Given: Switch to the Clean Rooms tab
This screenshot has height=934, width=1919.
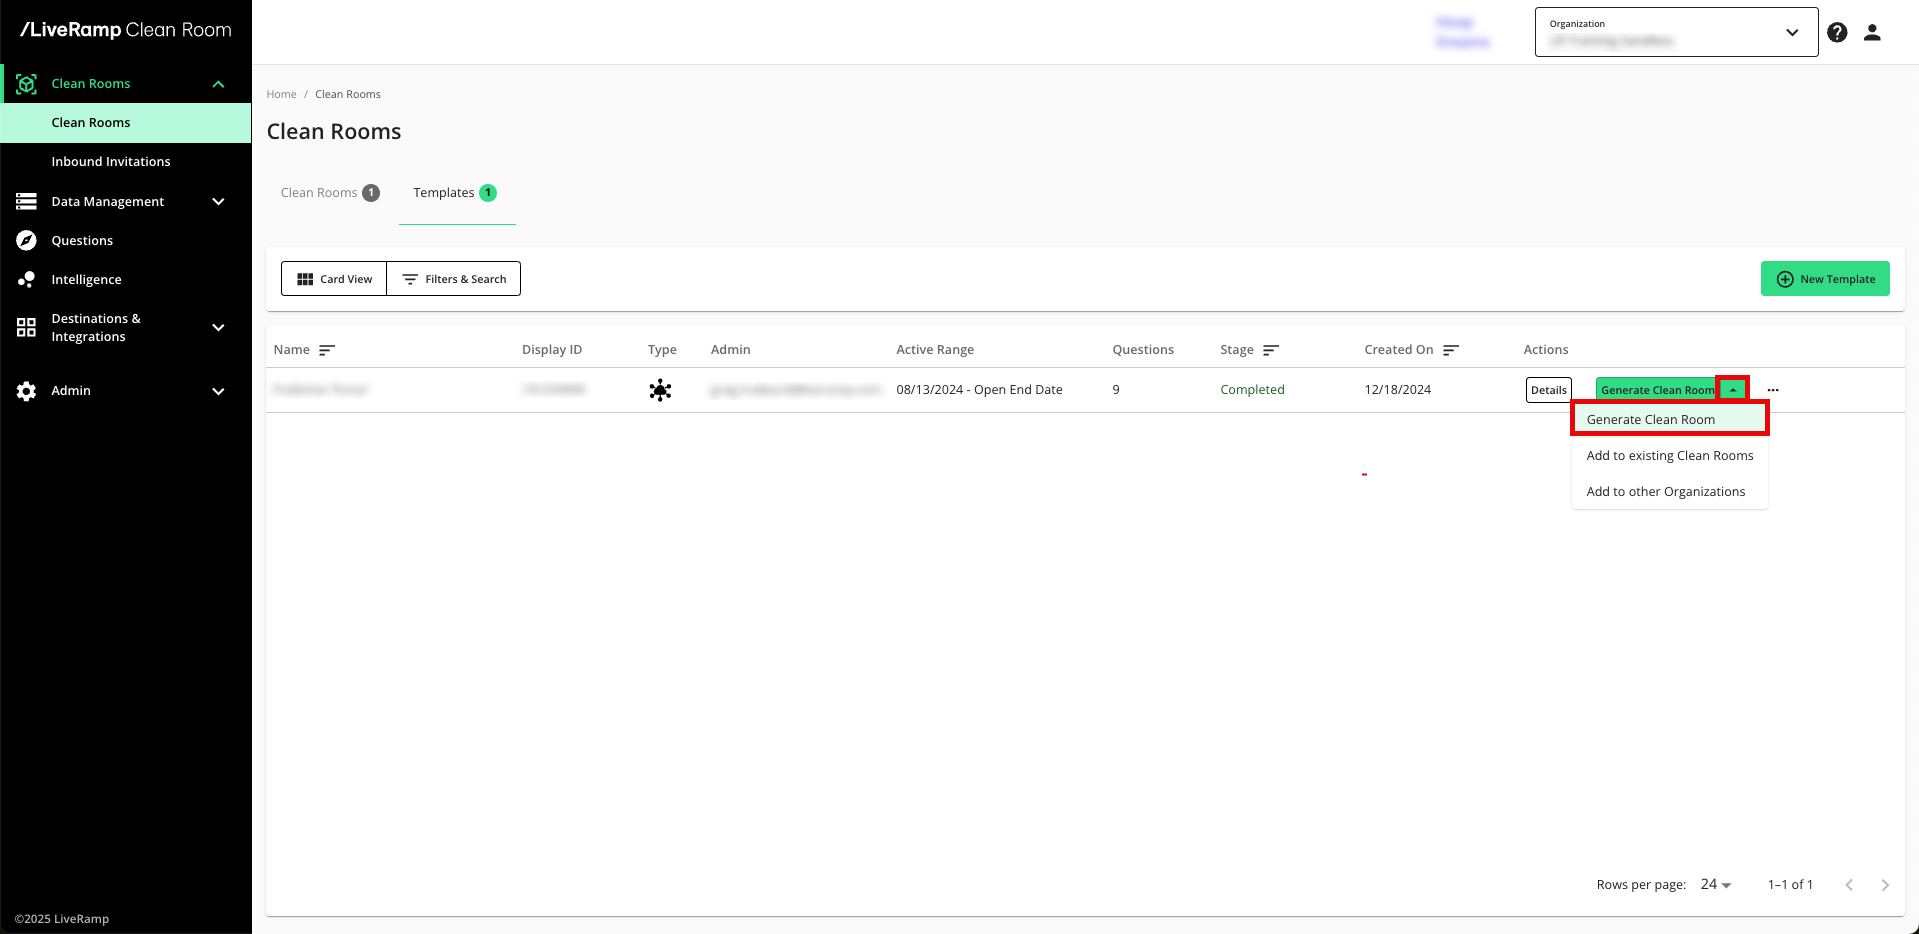Looking at the screenshot, I should coord(329,193).
